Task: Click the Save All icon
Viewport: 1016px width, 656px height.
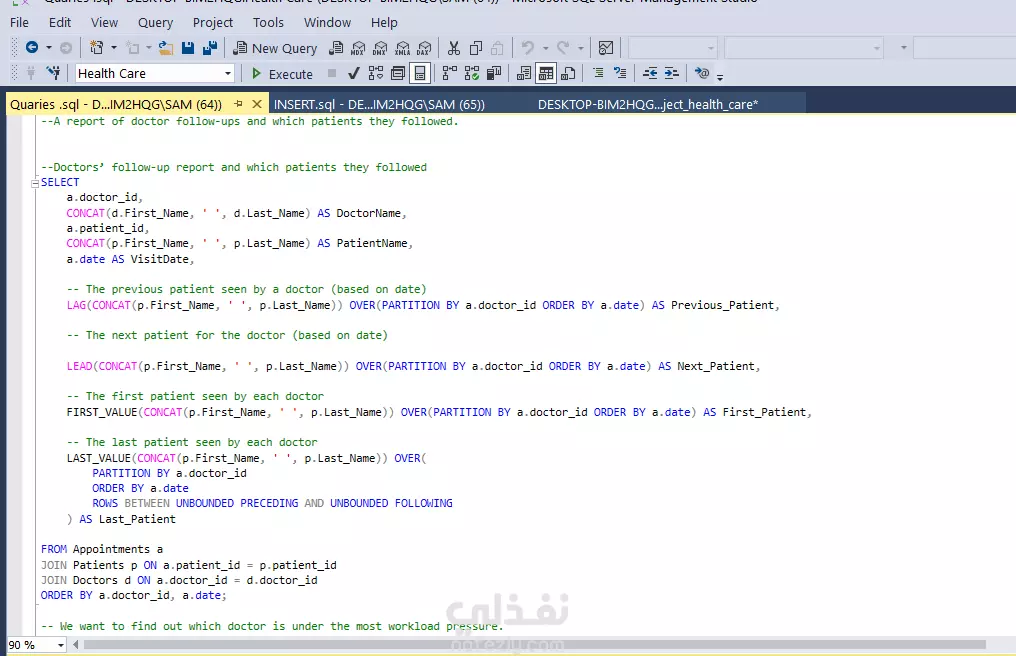Action: 210,48
